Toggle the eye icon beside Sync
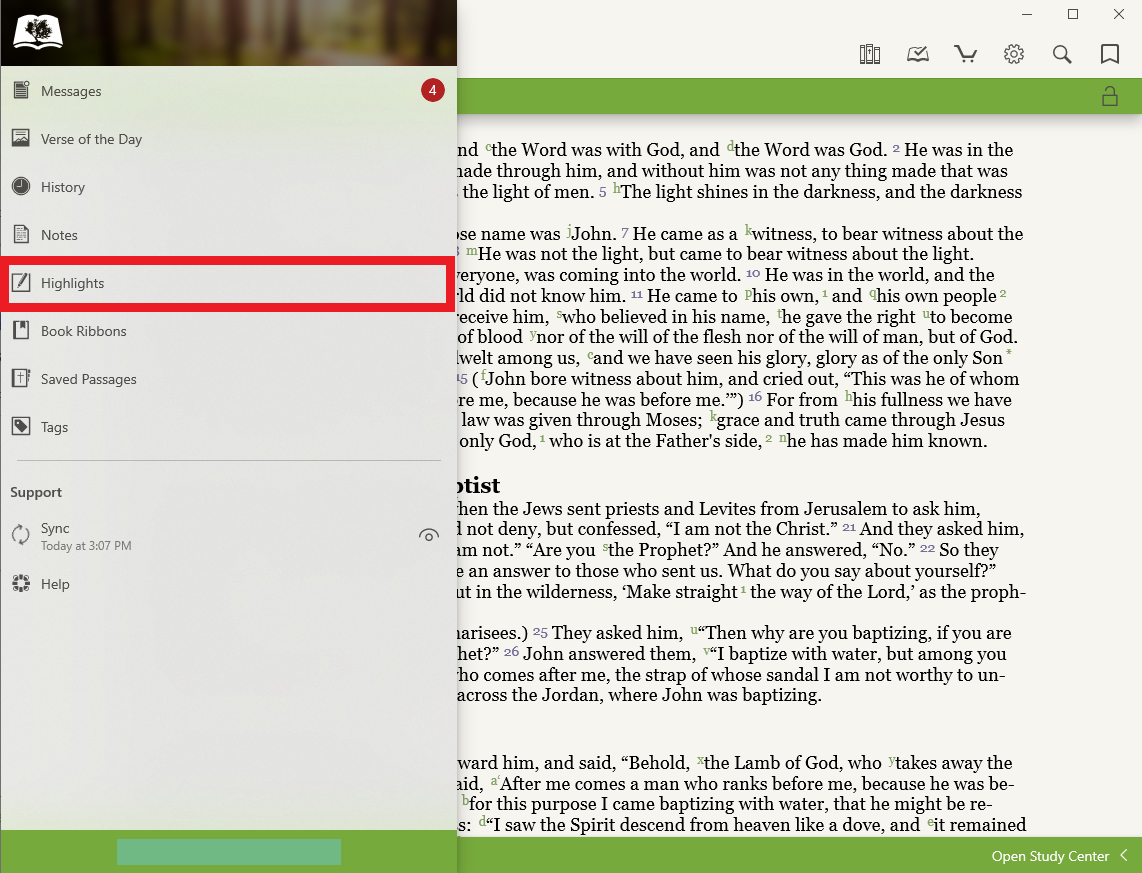This screenshot has height=873, width=1142. pyautogui.click(x=428, y=536)
